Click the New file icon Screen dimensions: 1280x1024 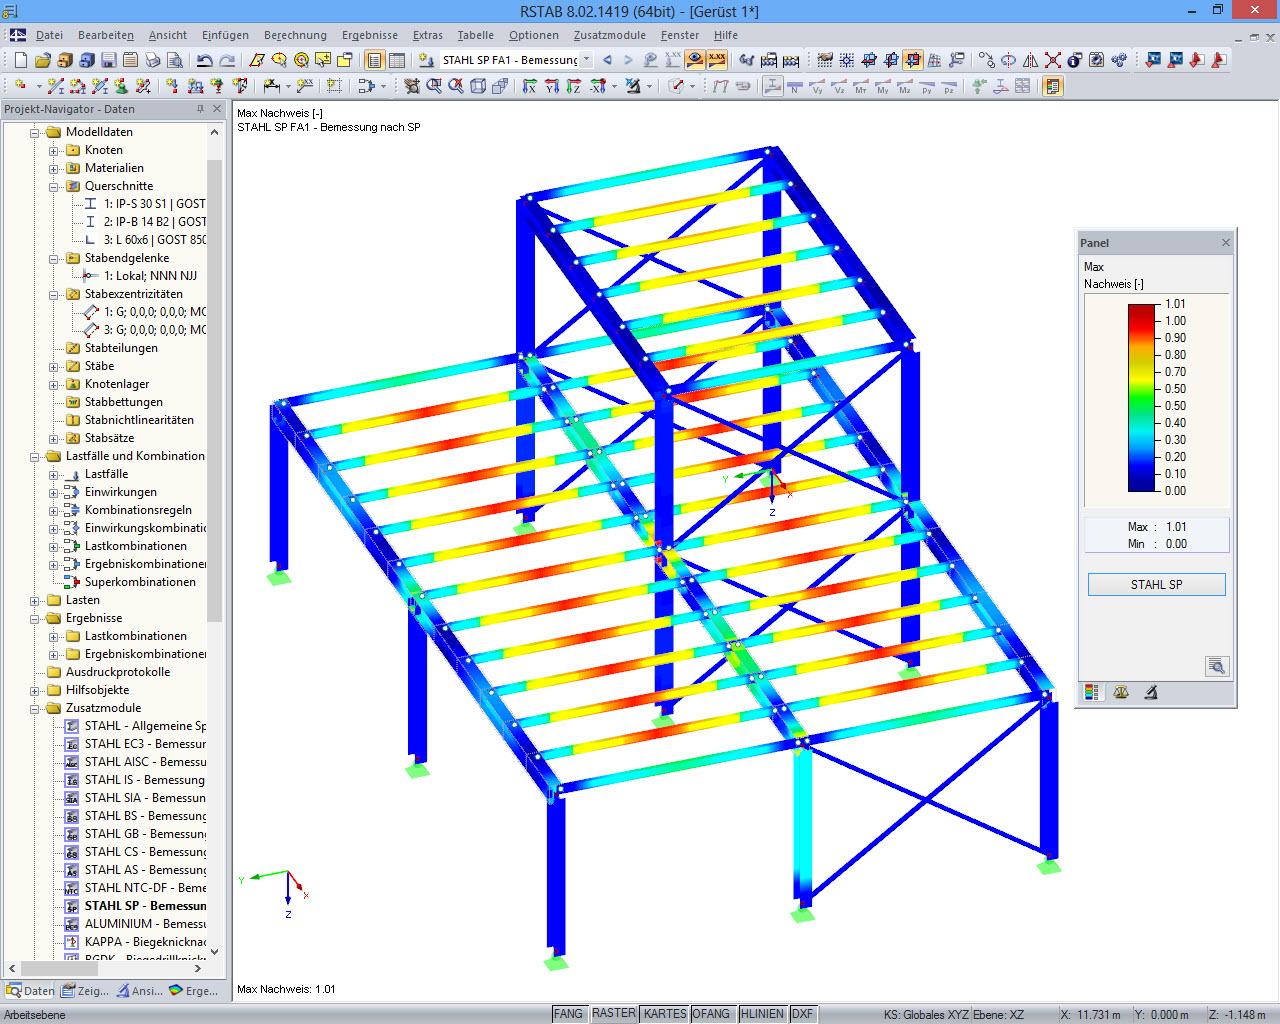point(20,60)
